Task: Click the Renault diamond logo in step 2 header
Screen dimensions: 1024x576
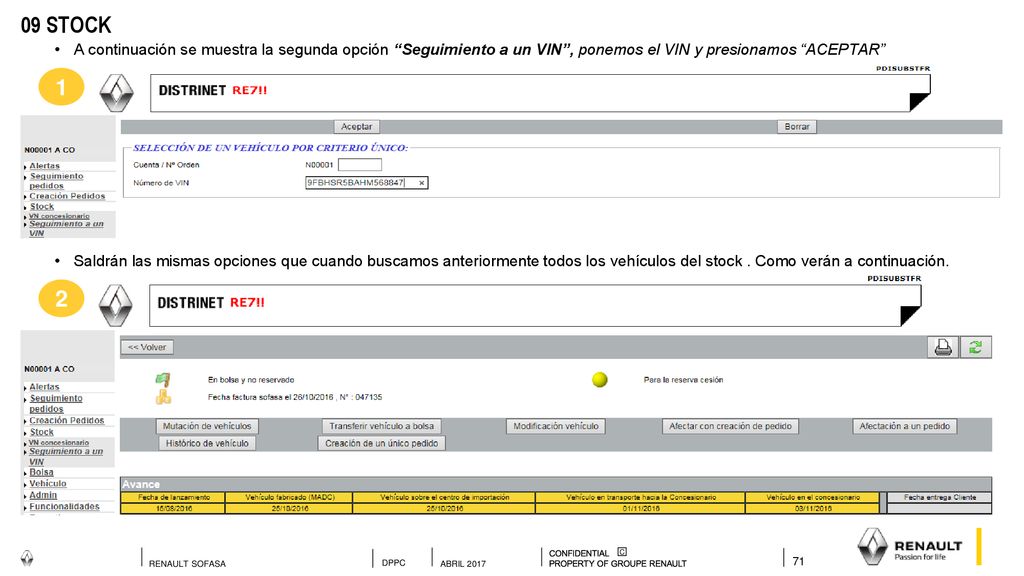Action: click(116, 306)
